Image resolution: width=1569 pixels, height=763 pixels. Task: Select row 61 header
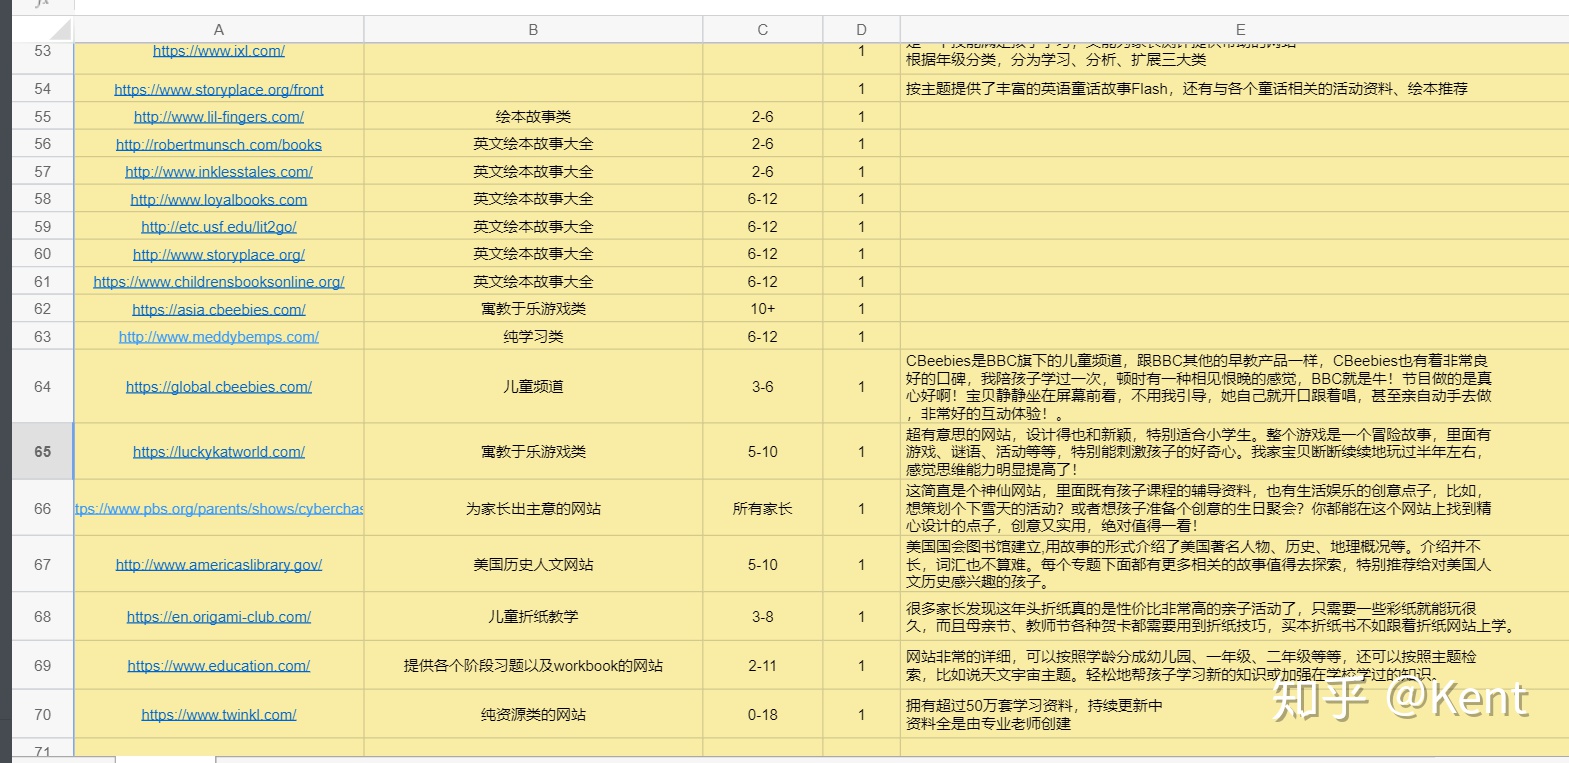pos(42,282)
